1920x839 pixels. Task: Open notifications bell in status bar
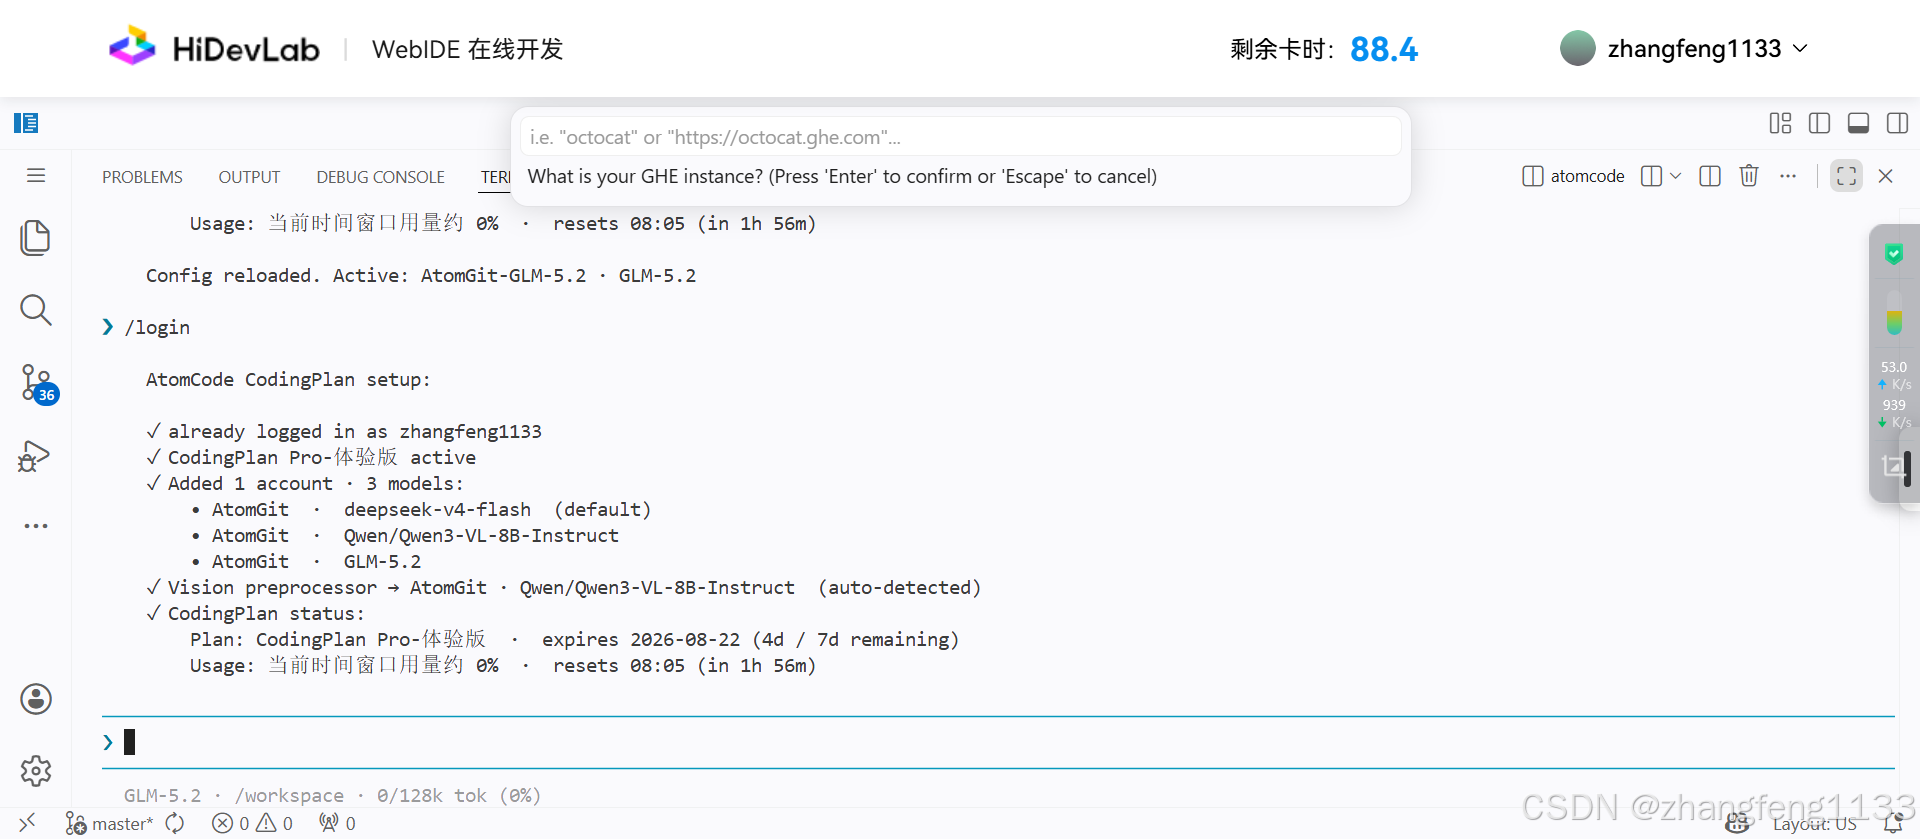coord(1892,824)
